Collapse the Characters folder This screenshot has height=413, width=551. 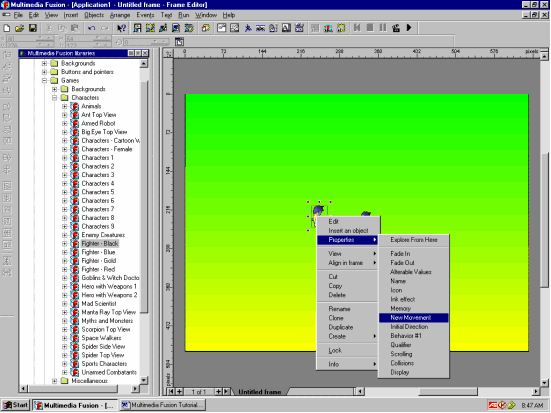54,98
